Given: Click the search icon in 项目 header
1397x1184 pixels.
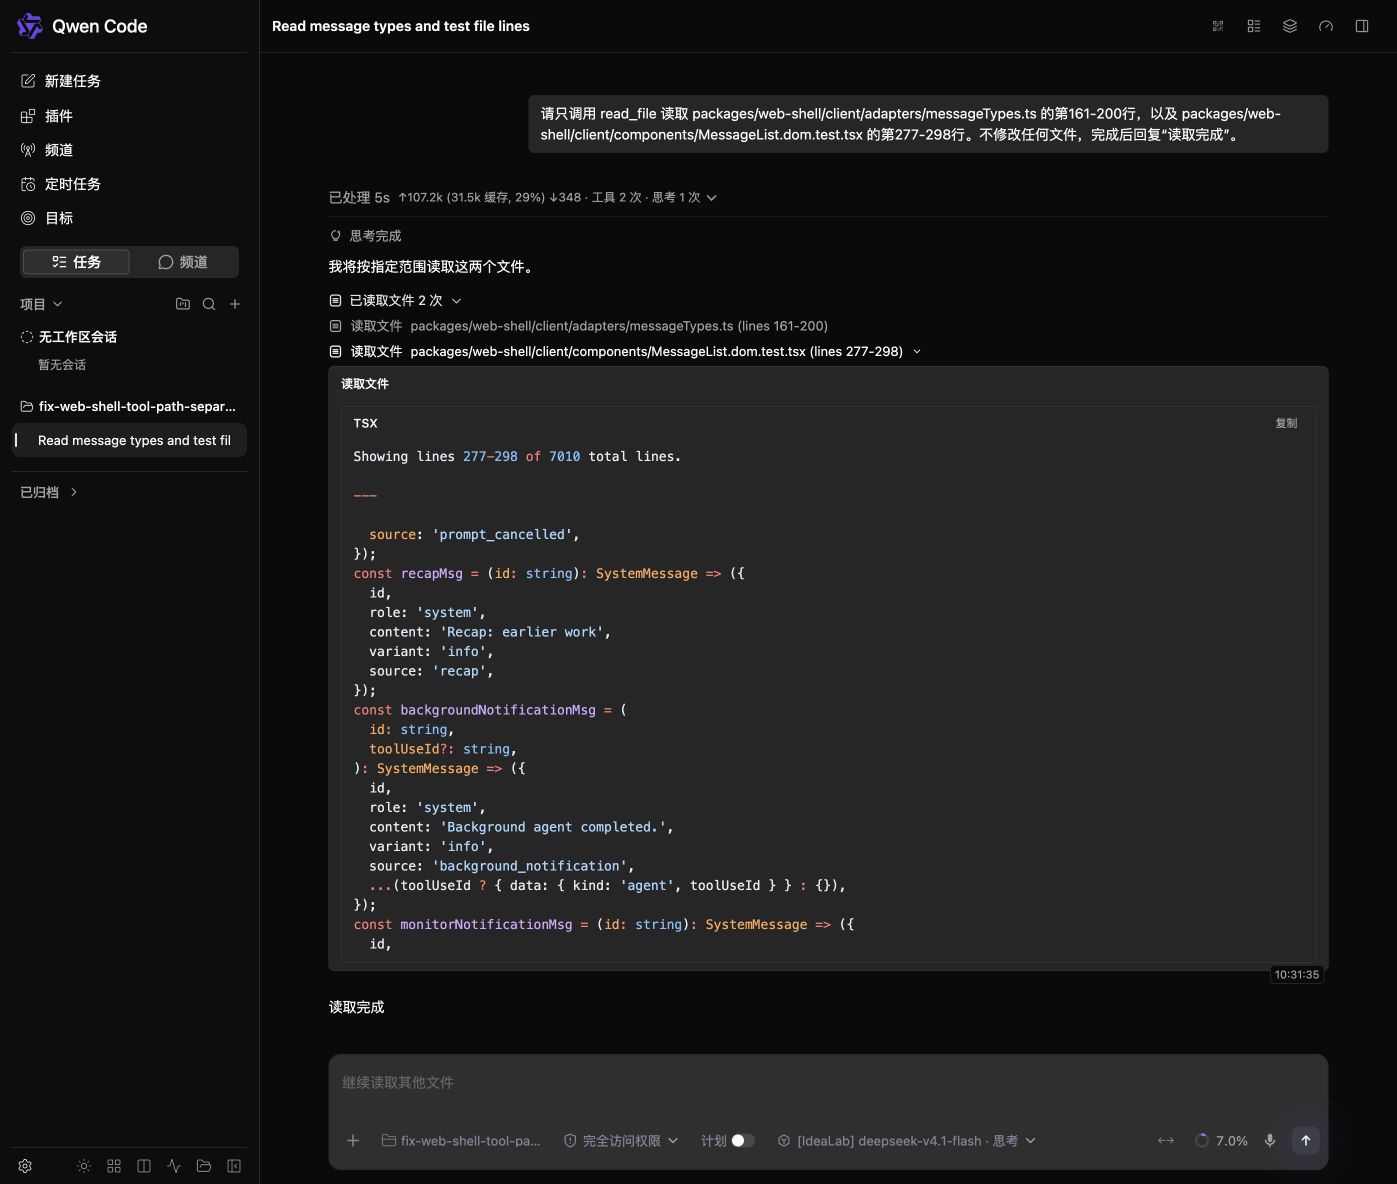Looking at the screenshot, I should point(209,304).
